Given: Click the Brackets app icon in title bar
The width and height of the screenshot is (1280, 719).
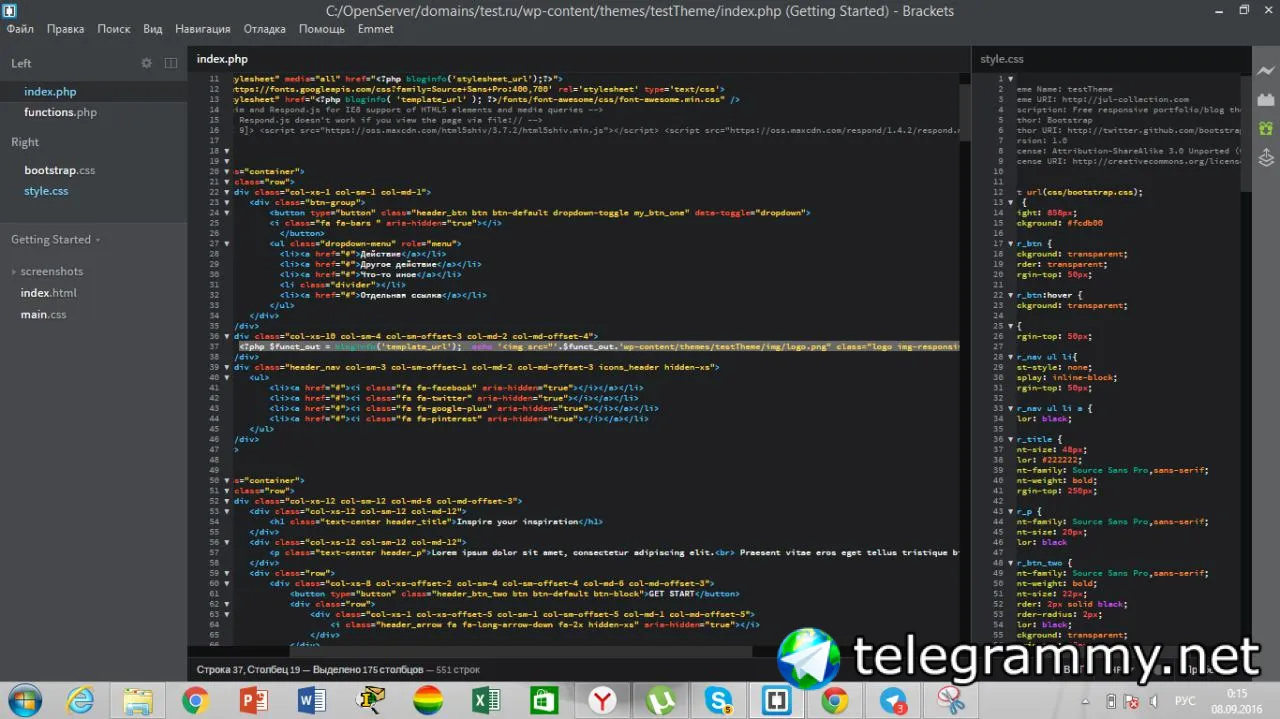Looking at the screenshot, I should (9, 10).
